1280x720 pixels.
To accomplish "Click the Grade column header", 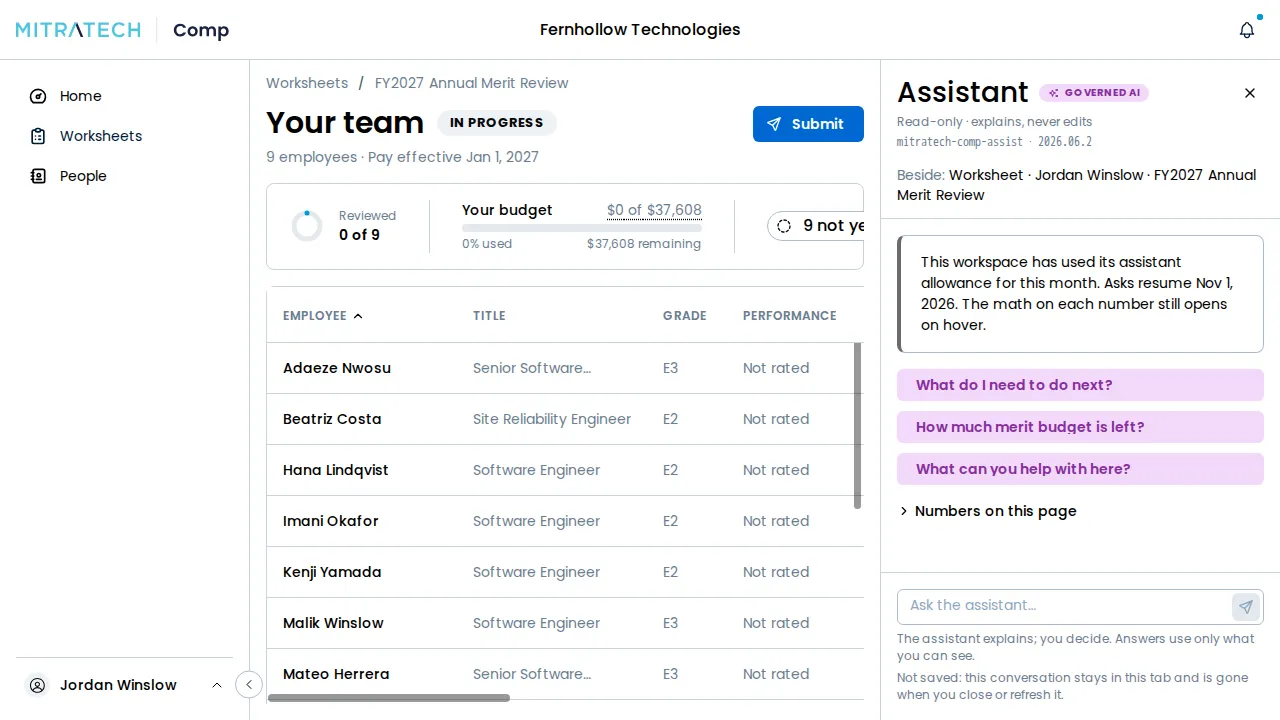I will tap(685, 316).
